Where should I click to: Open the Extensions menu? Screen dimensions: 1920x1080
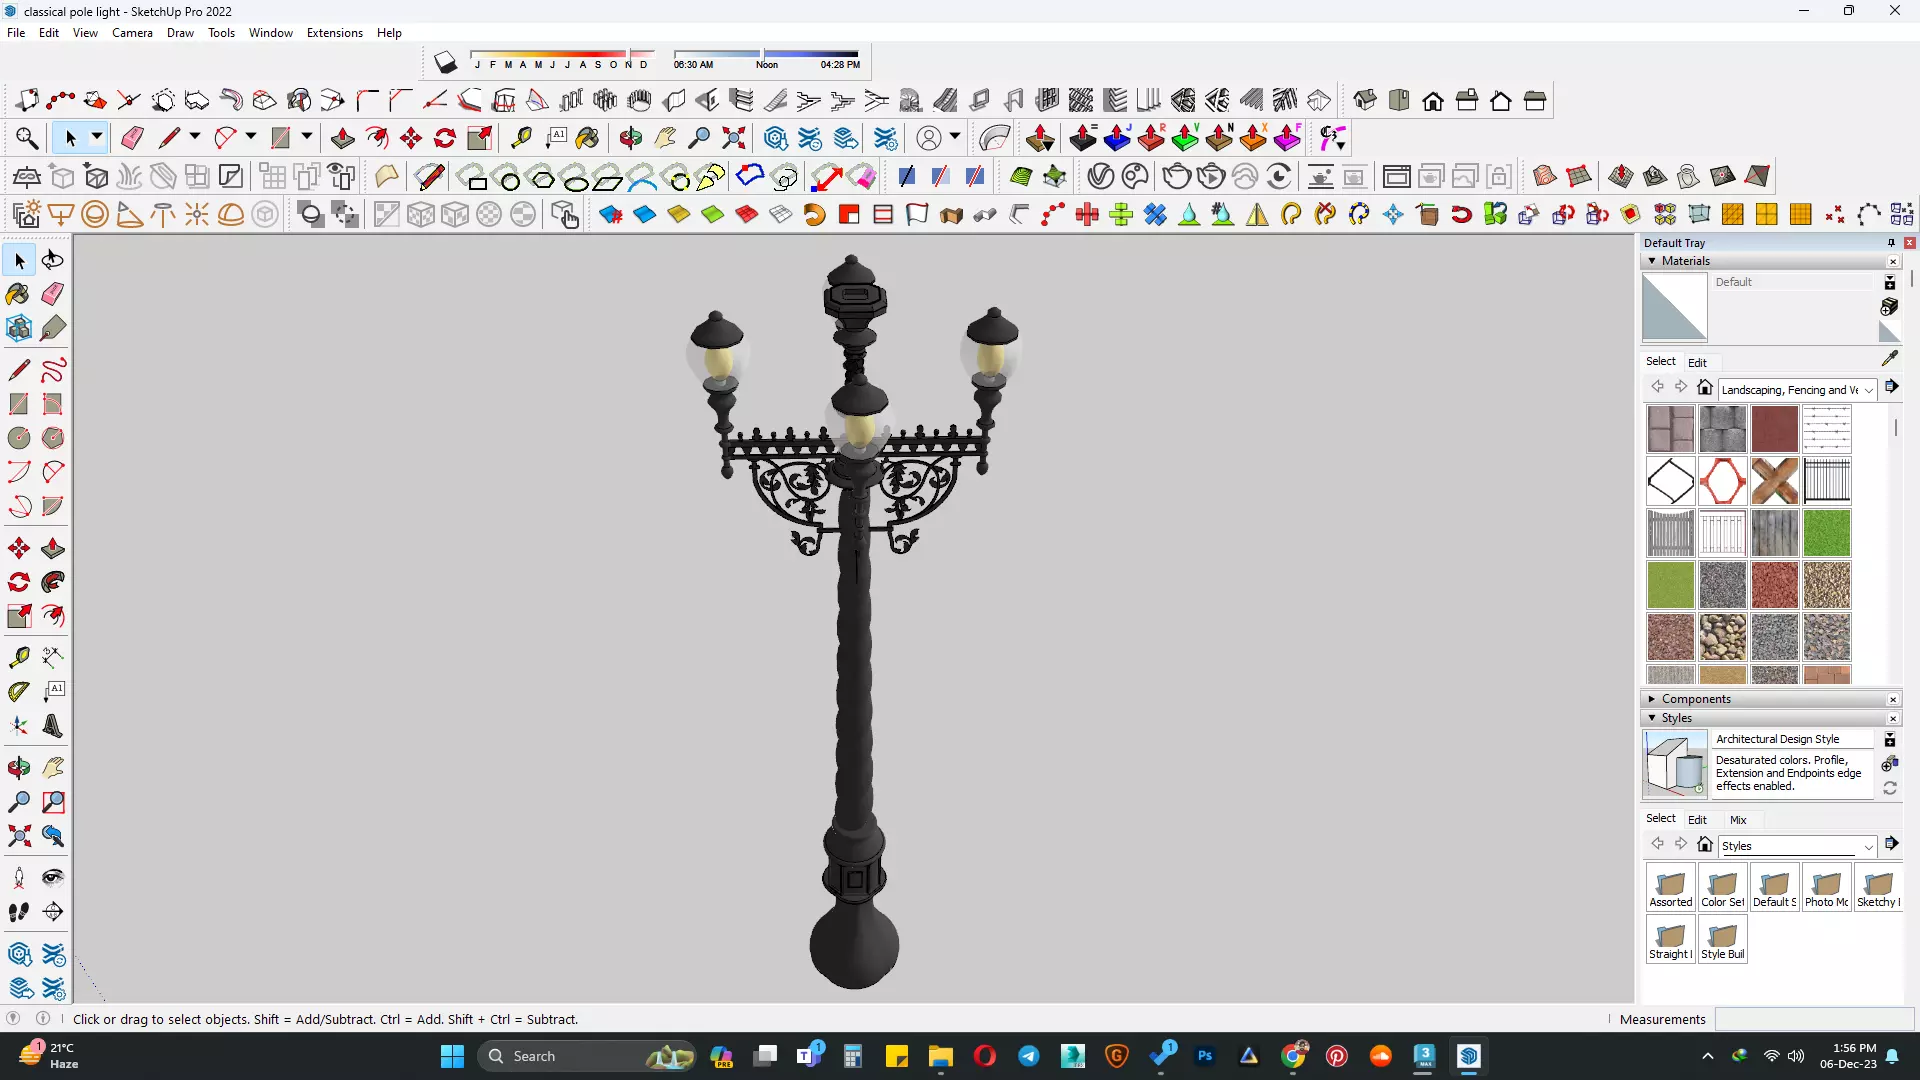pos(334,33)
